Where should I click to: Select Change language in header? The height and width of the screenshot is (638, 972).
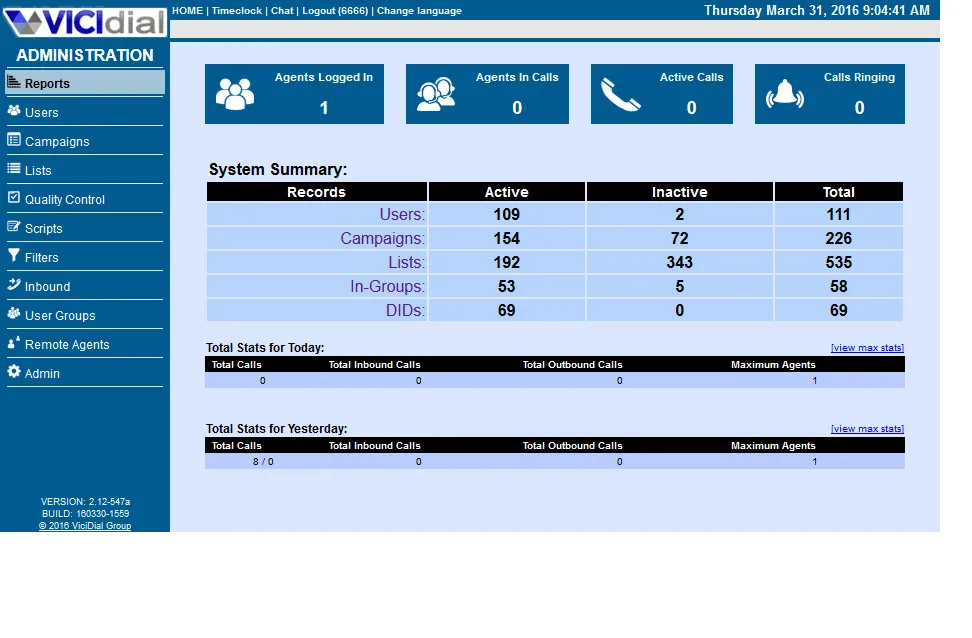(419, 11)
